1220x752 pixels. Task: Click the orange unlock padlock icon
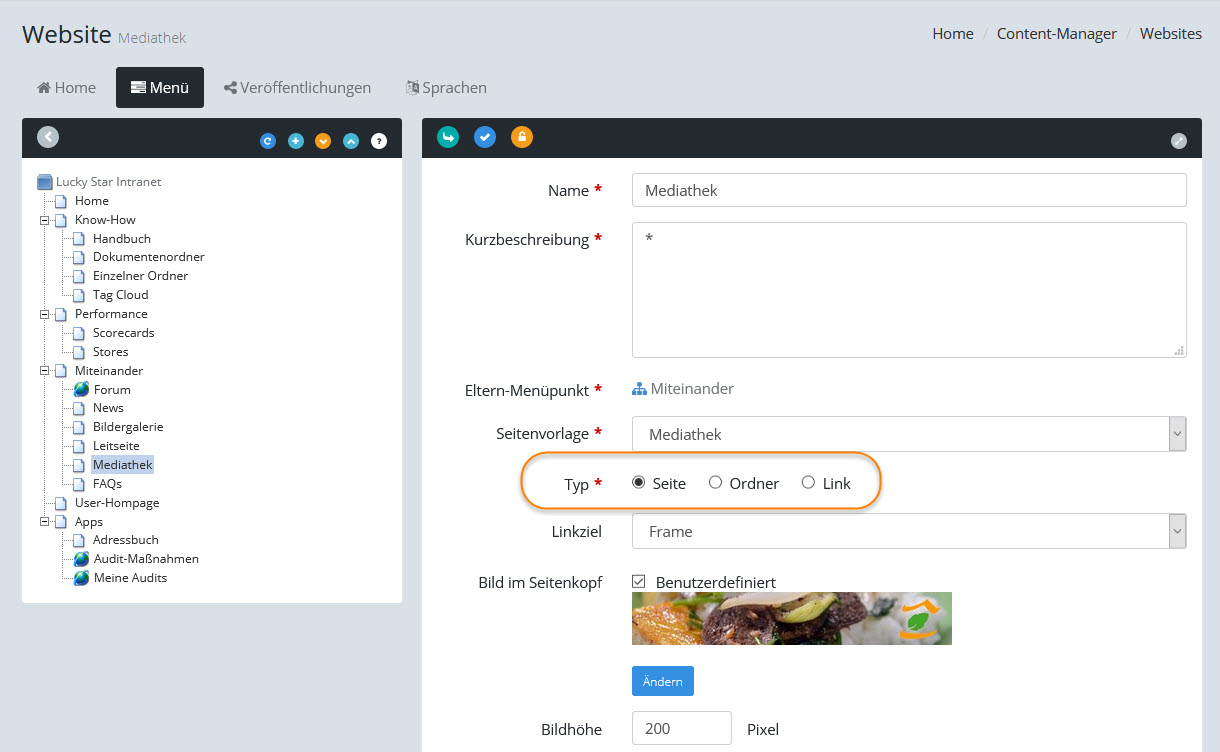521,137
